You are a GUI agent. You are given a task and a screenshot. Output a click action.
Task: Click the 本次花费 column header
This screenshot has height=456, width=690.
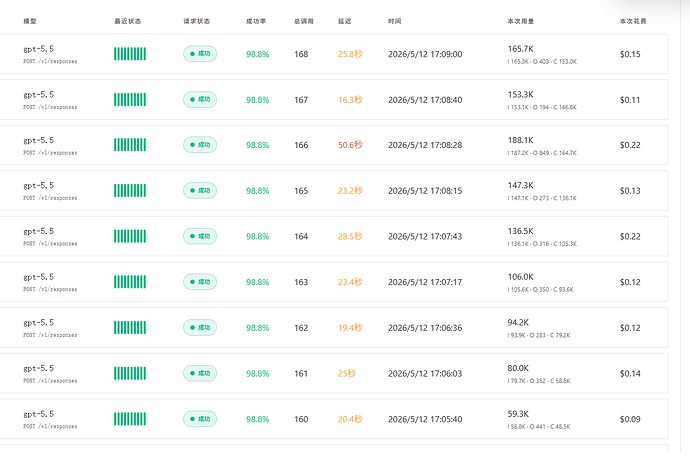633,21
